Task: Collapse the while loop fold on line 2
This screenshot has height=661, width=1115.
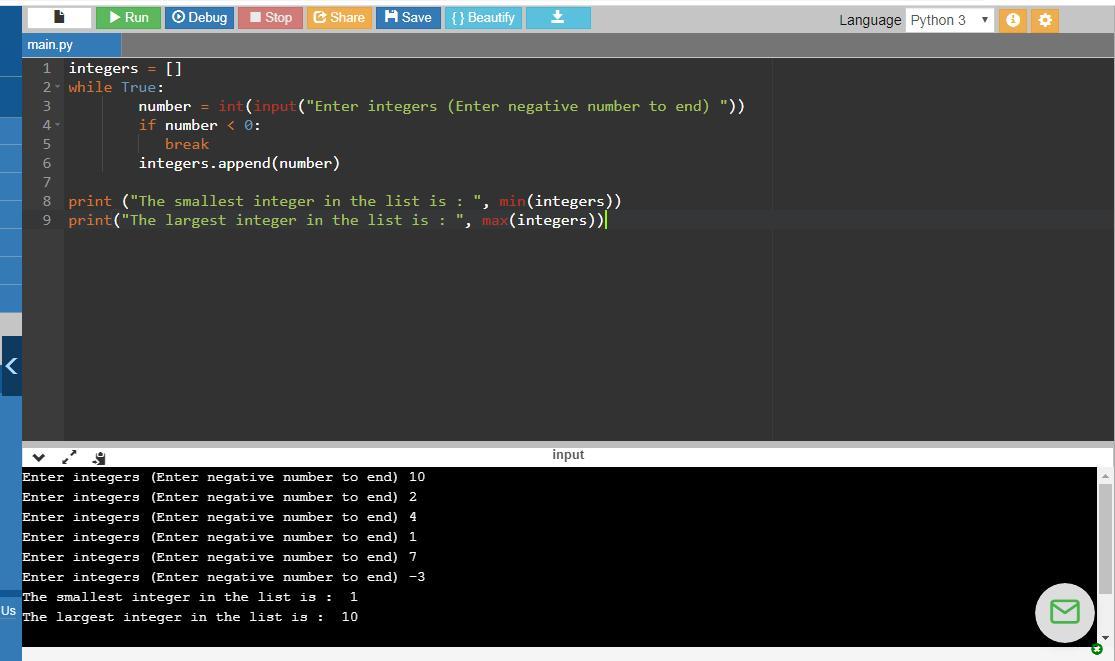Action: [58, 87]
